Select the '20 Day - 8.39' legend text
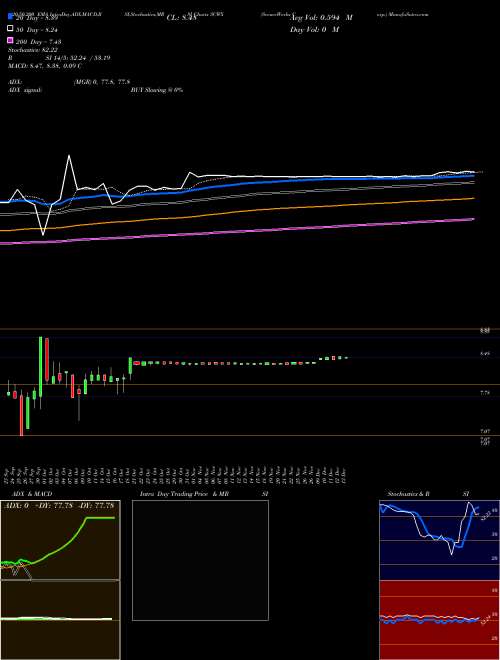 (36, 18)
